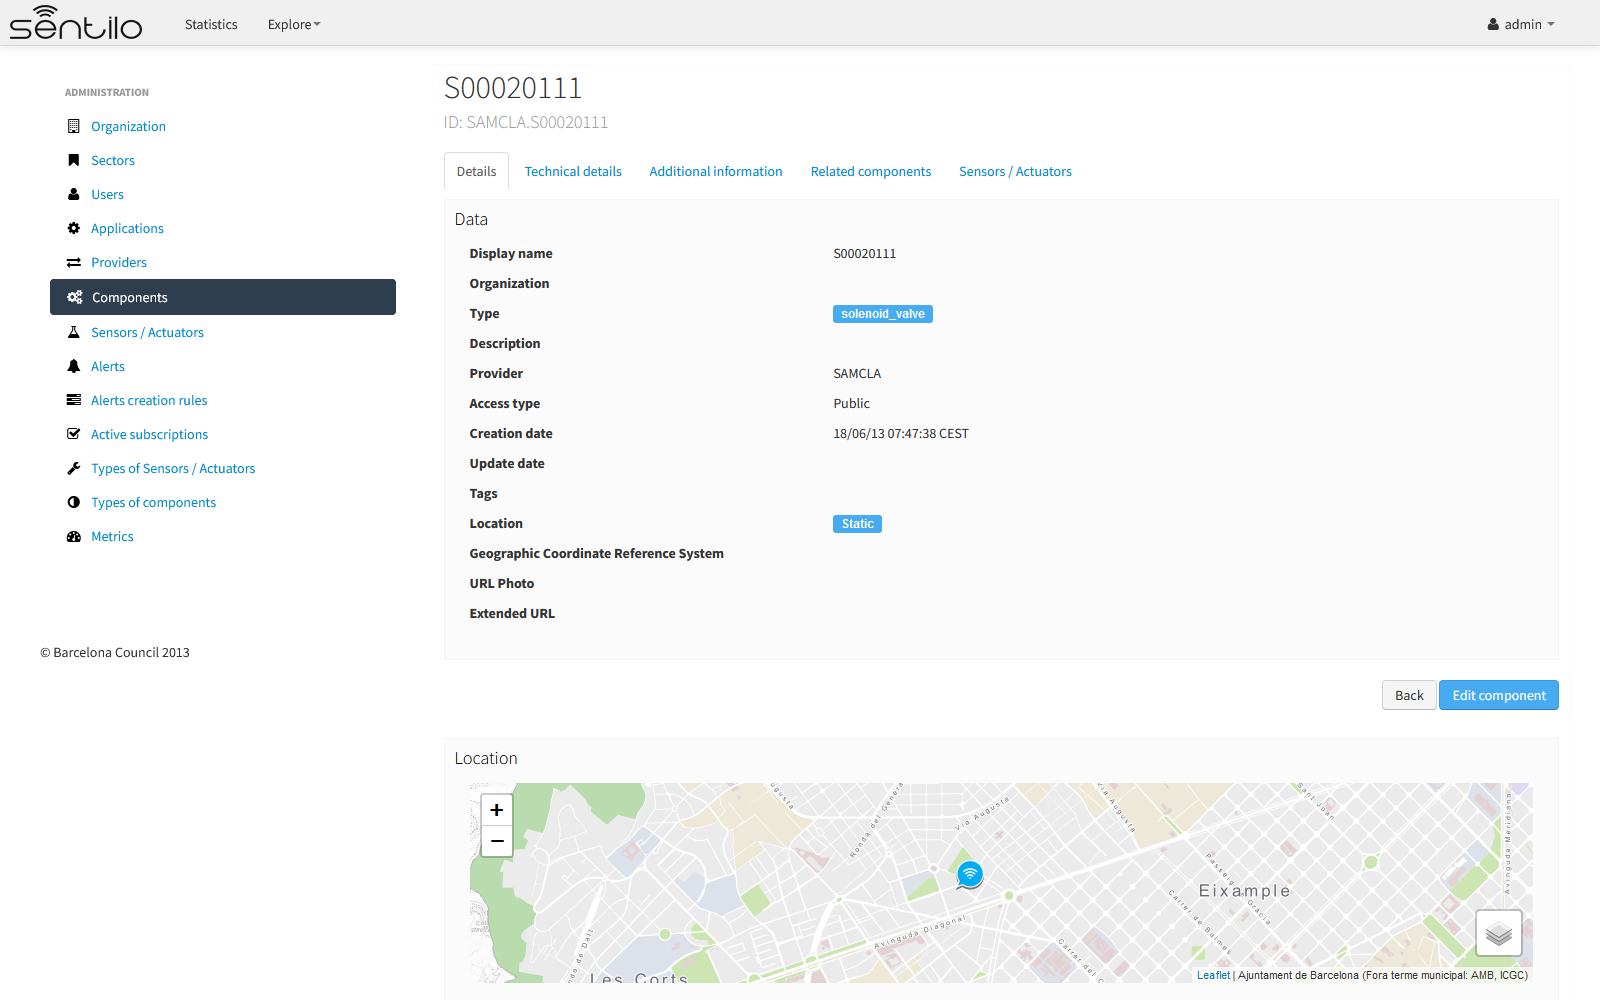Image resolution: width=1600 pixels, height=1000 pixels.
Task: Open Types of components link
Action: click(153, 502)
